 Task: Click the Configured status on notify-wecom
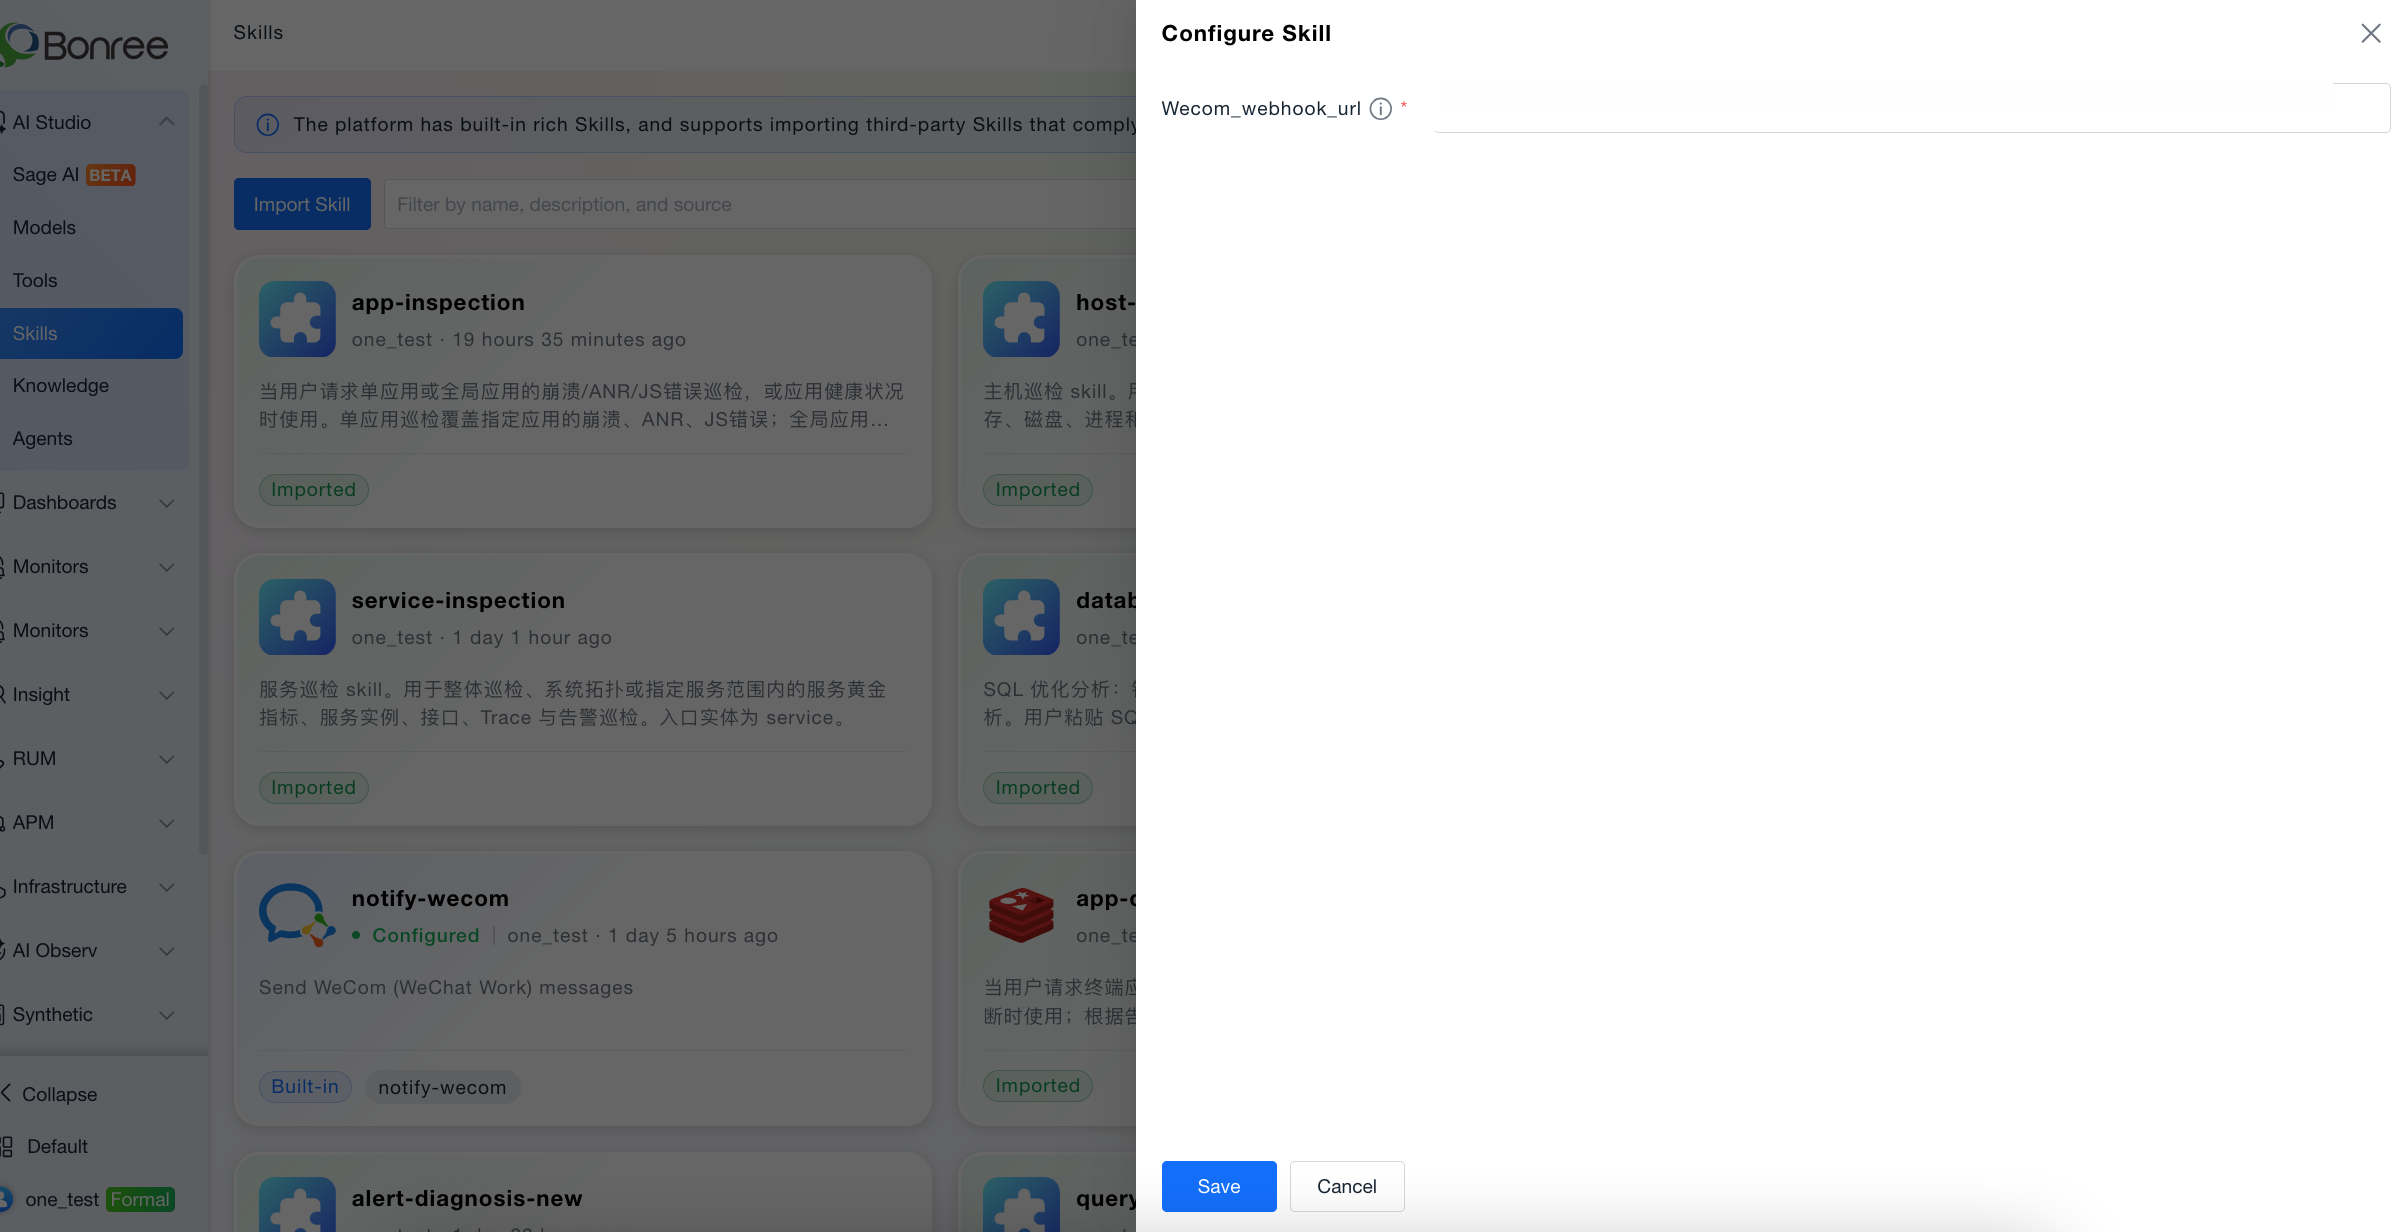pos(416,935)
